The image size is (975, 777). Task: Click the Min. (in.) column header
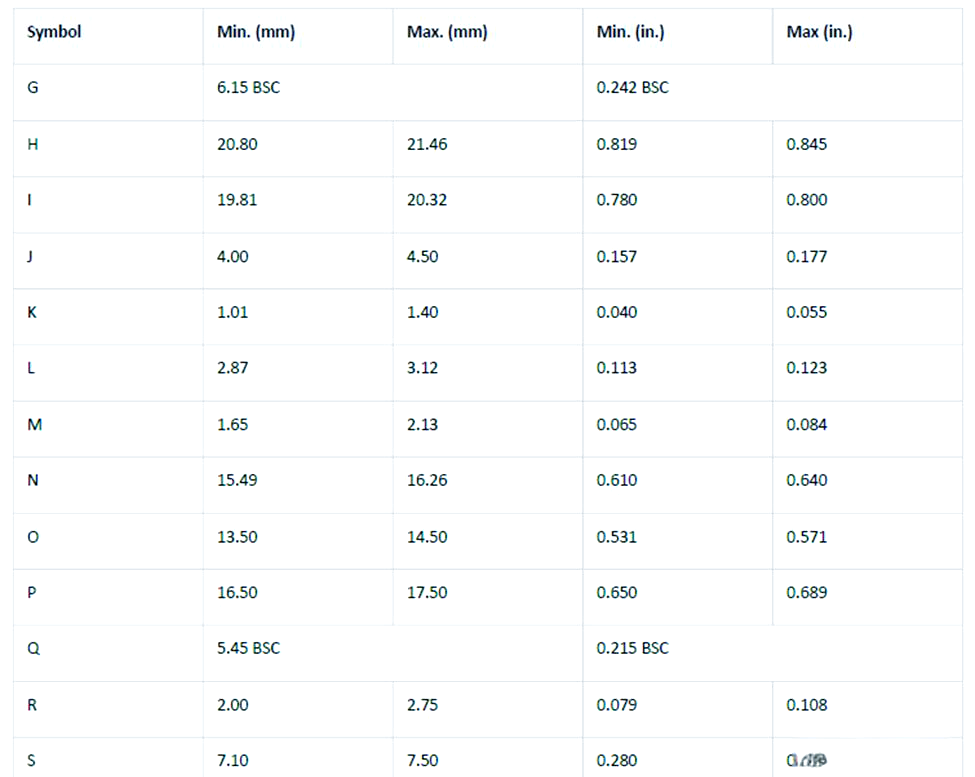tap(631, 32)
